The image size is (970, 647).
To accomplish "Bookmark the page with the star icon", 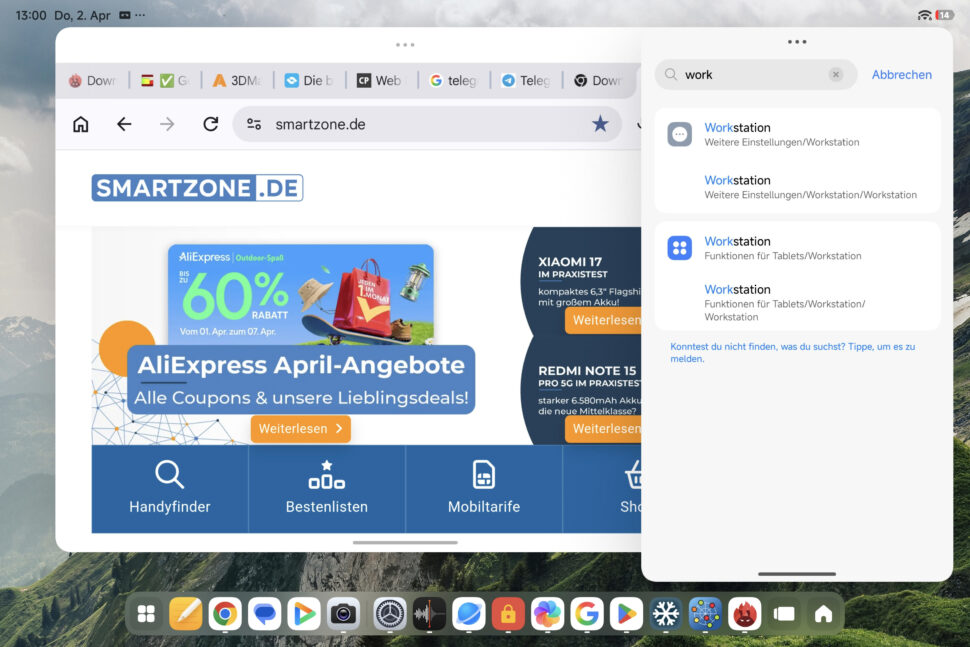I will pos(600,124).
